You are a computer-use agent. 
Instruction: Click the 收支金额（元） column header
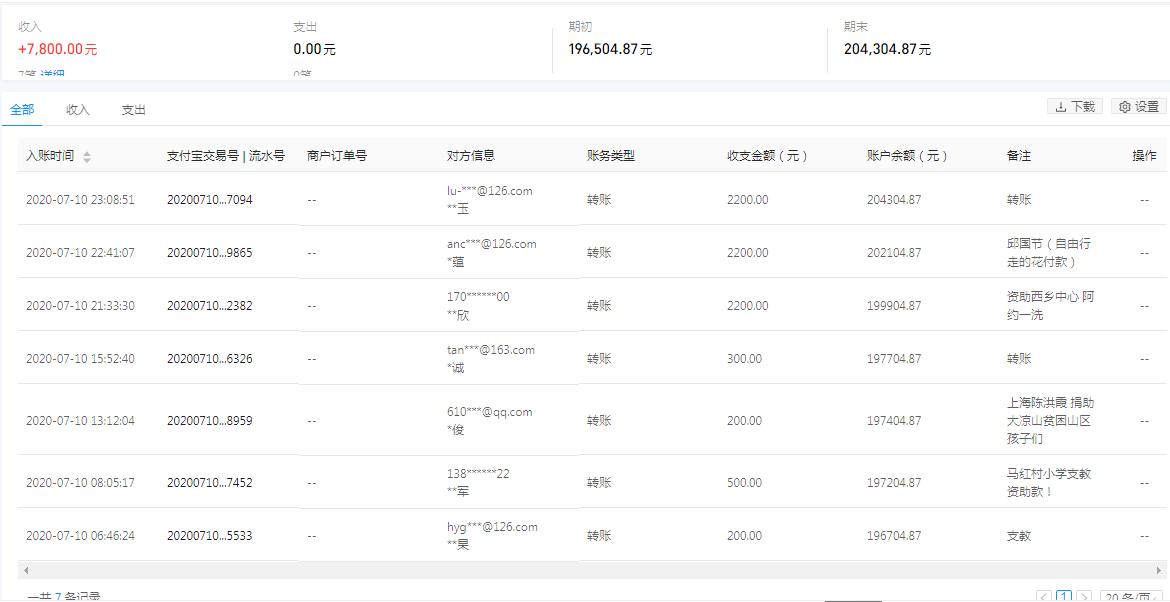[767, 156]
